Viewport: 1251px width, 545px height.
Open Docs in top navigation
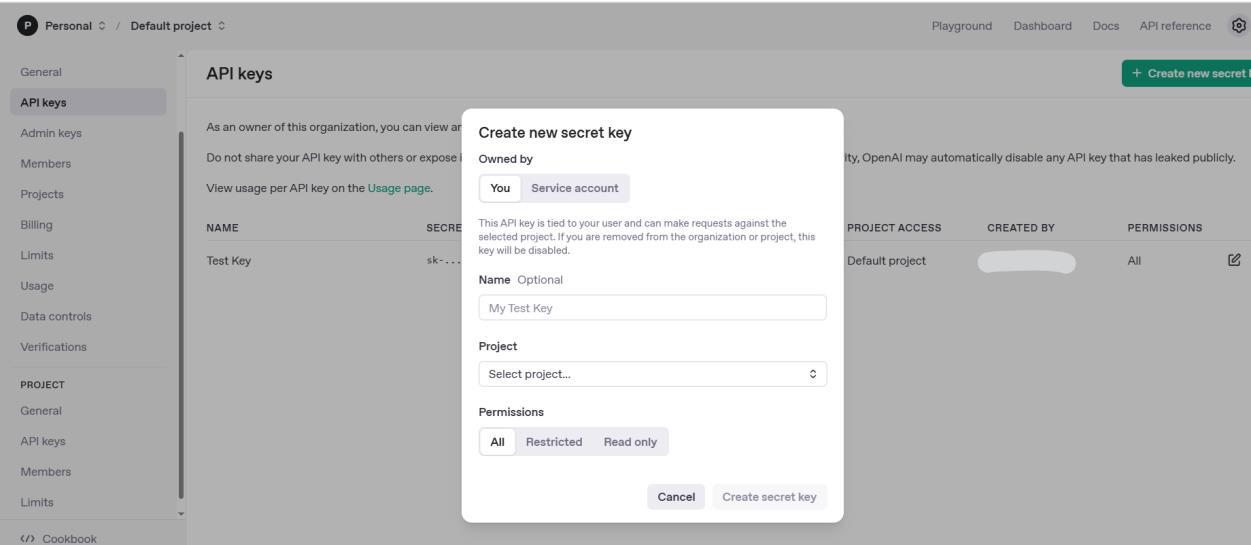point(1106,25)
